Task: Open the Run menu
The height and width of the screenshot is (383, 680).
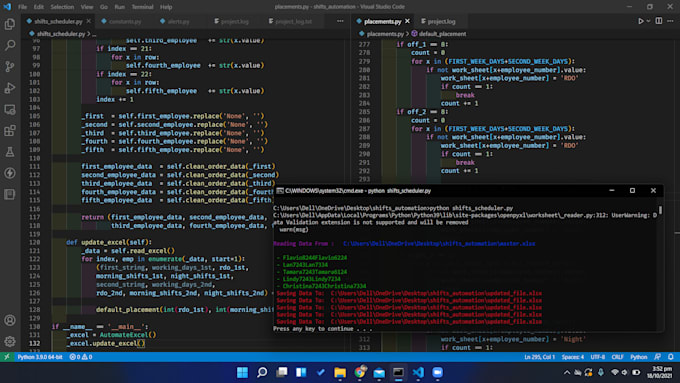Action: [120, 7]
